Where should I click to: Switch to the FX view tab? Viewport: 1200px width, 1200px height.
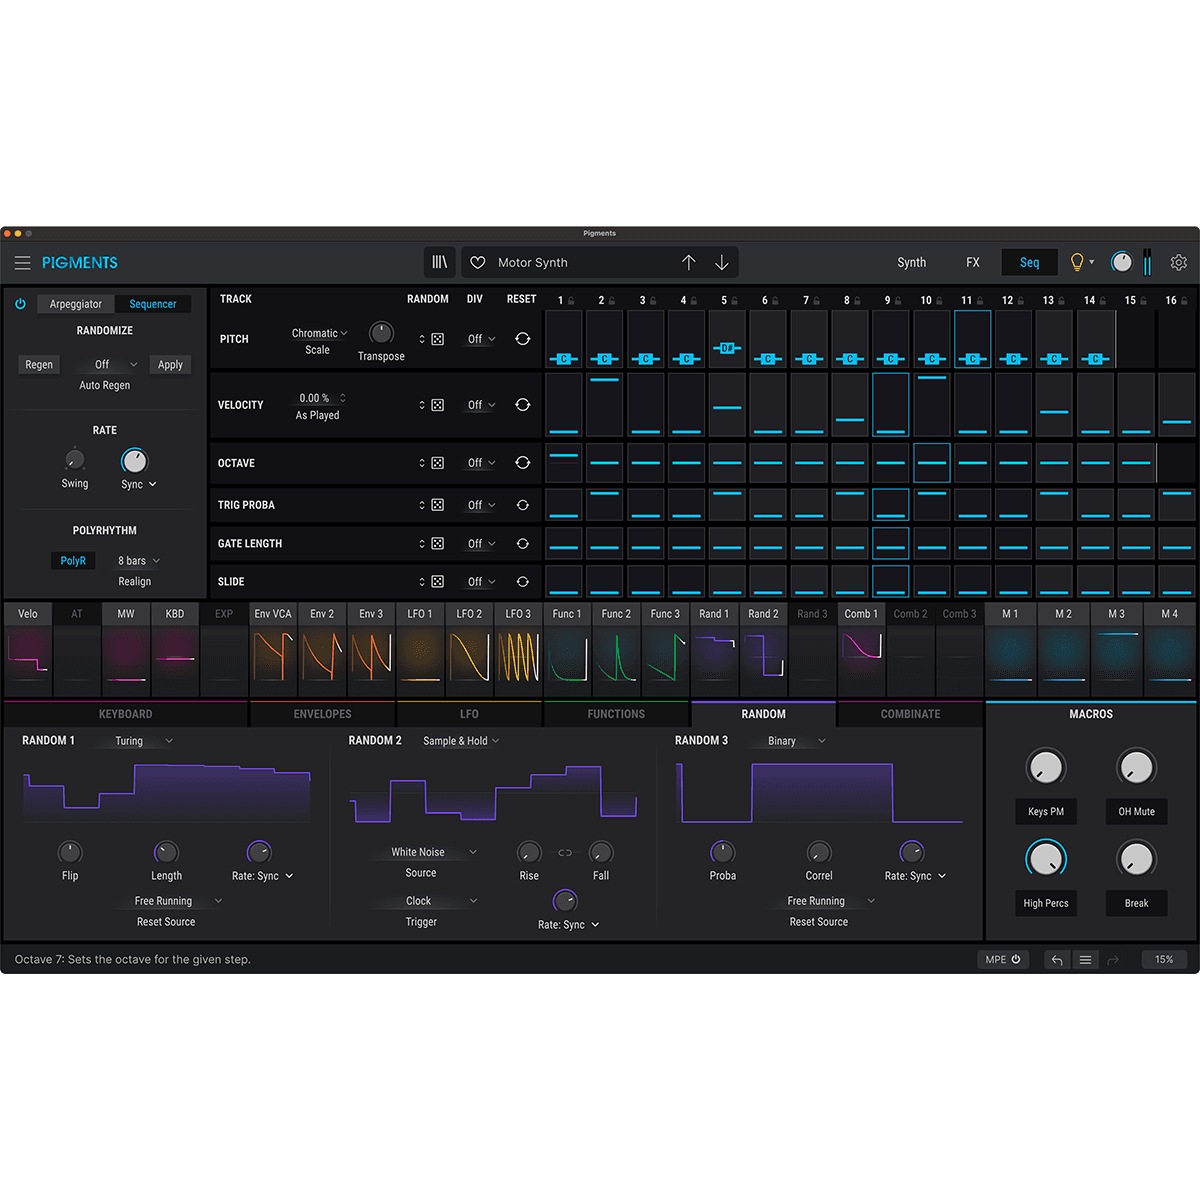973,263
